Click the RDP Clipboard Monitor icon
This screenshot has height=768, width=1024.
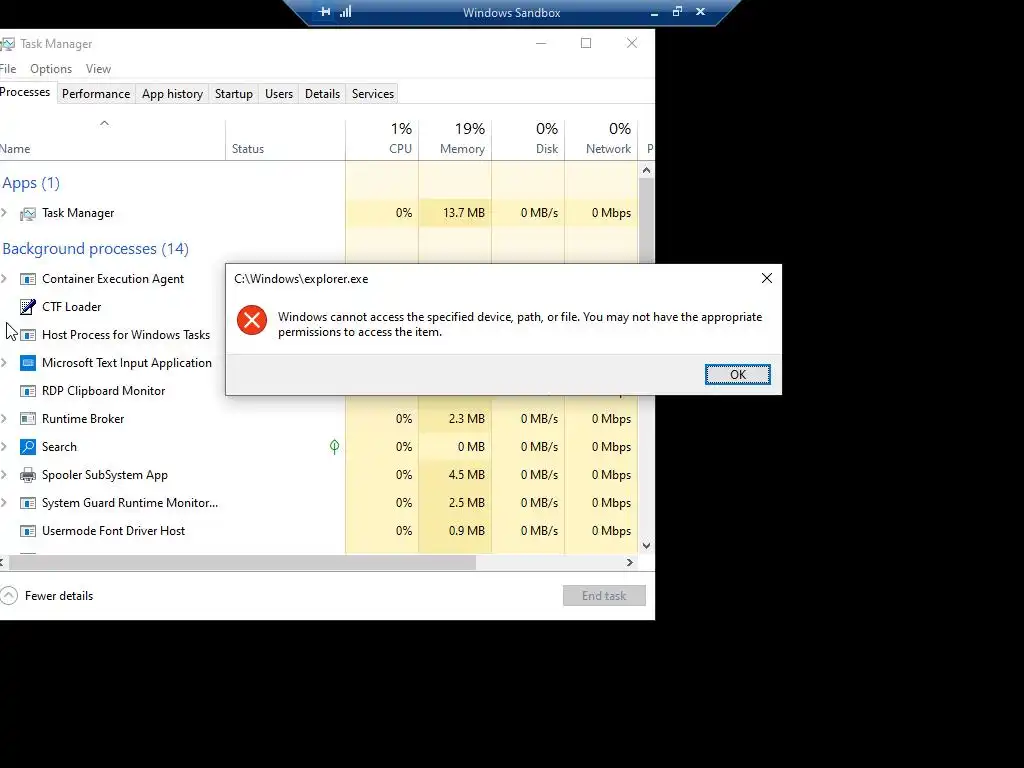tap(27, 391)
